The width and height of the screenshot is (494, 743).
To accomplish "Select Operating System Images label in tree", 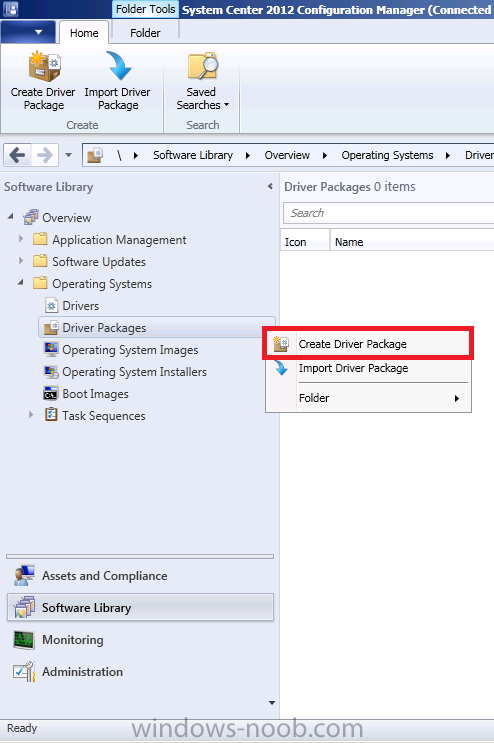I will coord(130,350).
